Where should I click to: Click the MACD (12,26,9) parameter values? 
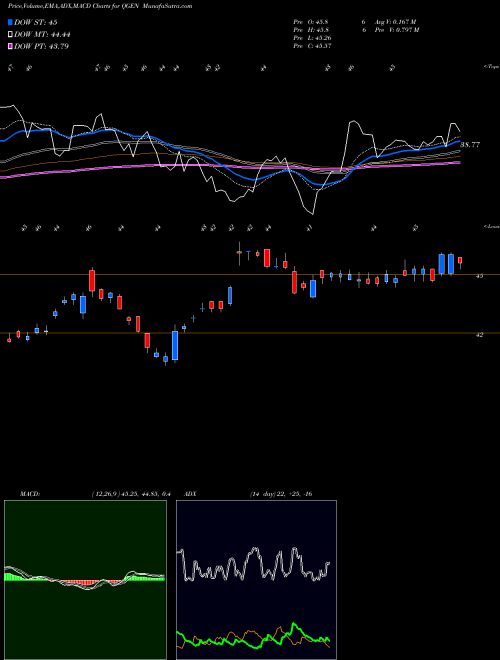pyautogui.click(x=130, y=494)
